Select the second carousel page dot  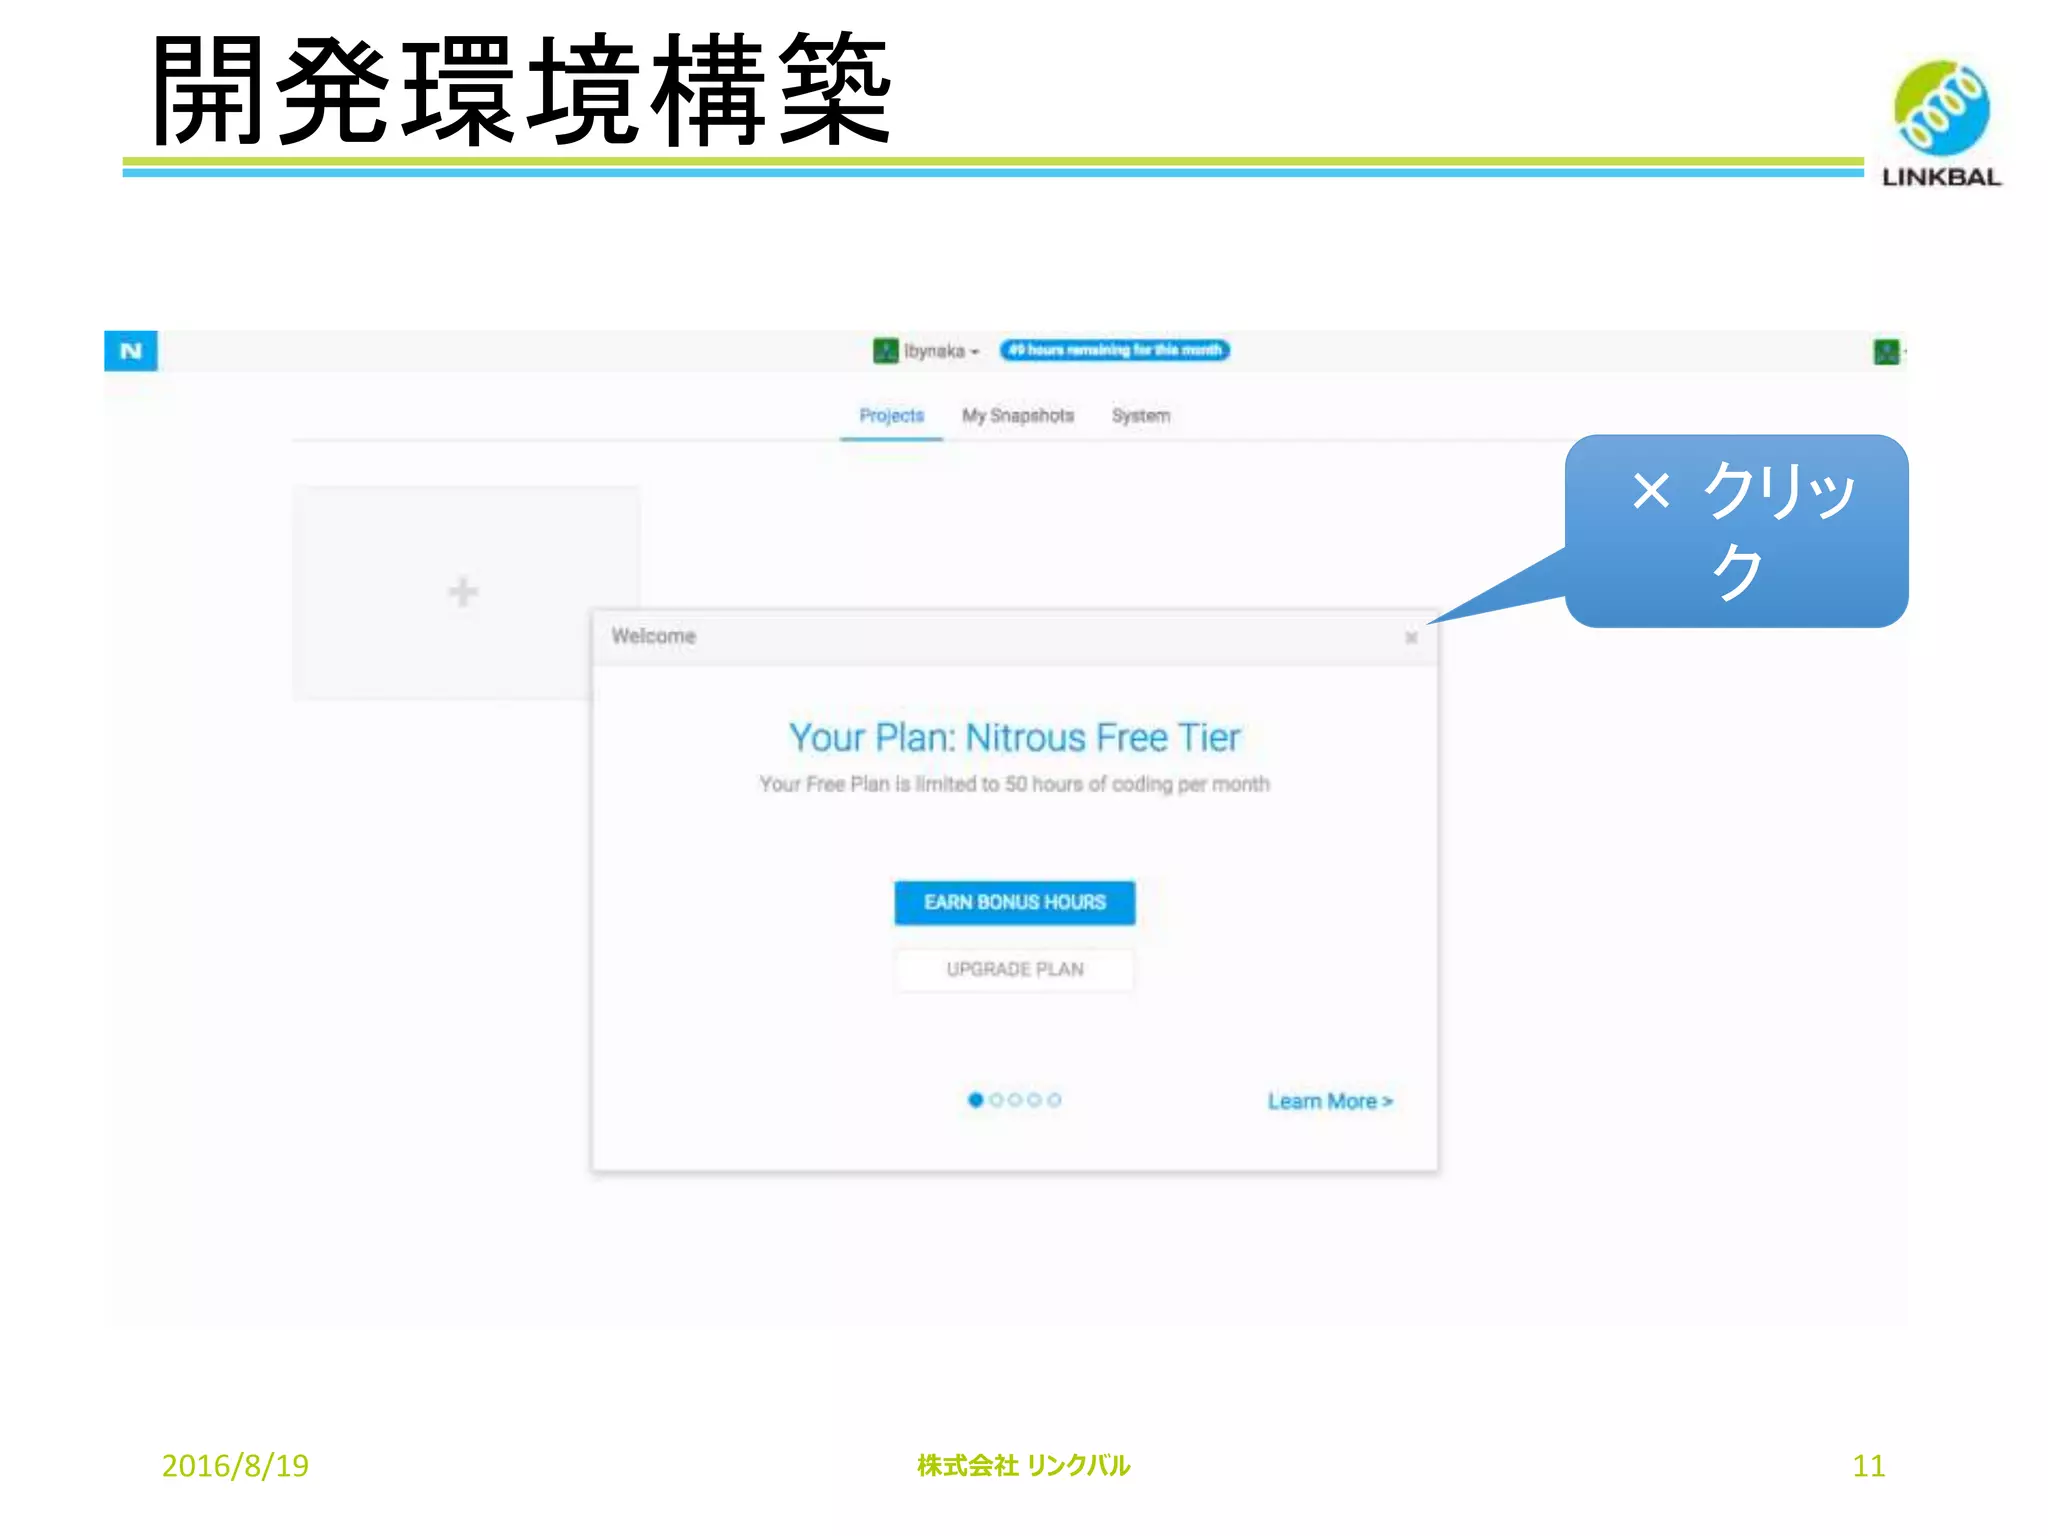(x=996, y=1100)
